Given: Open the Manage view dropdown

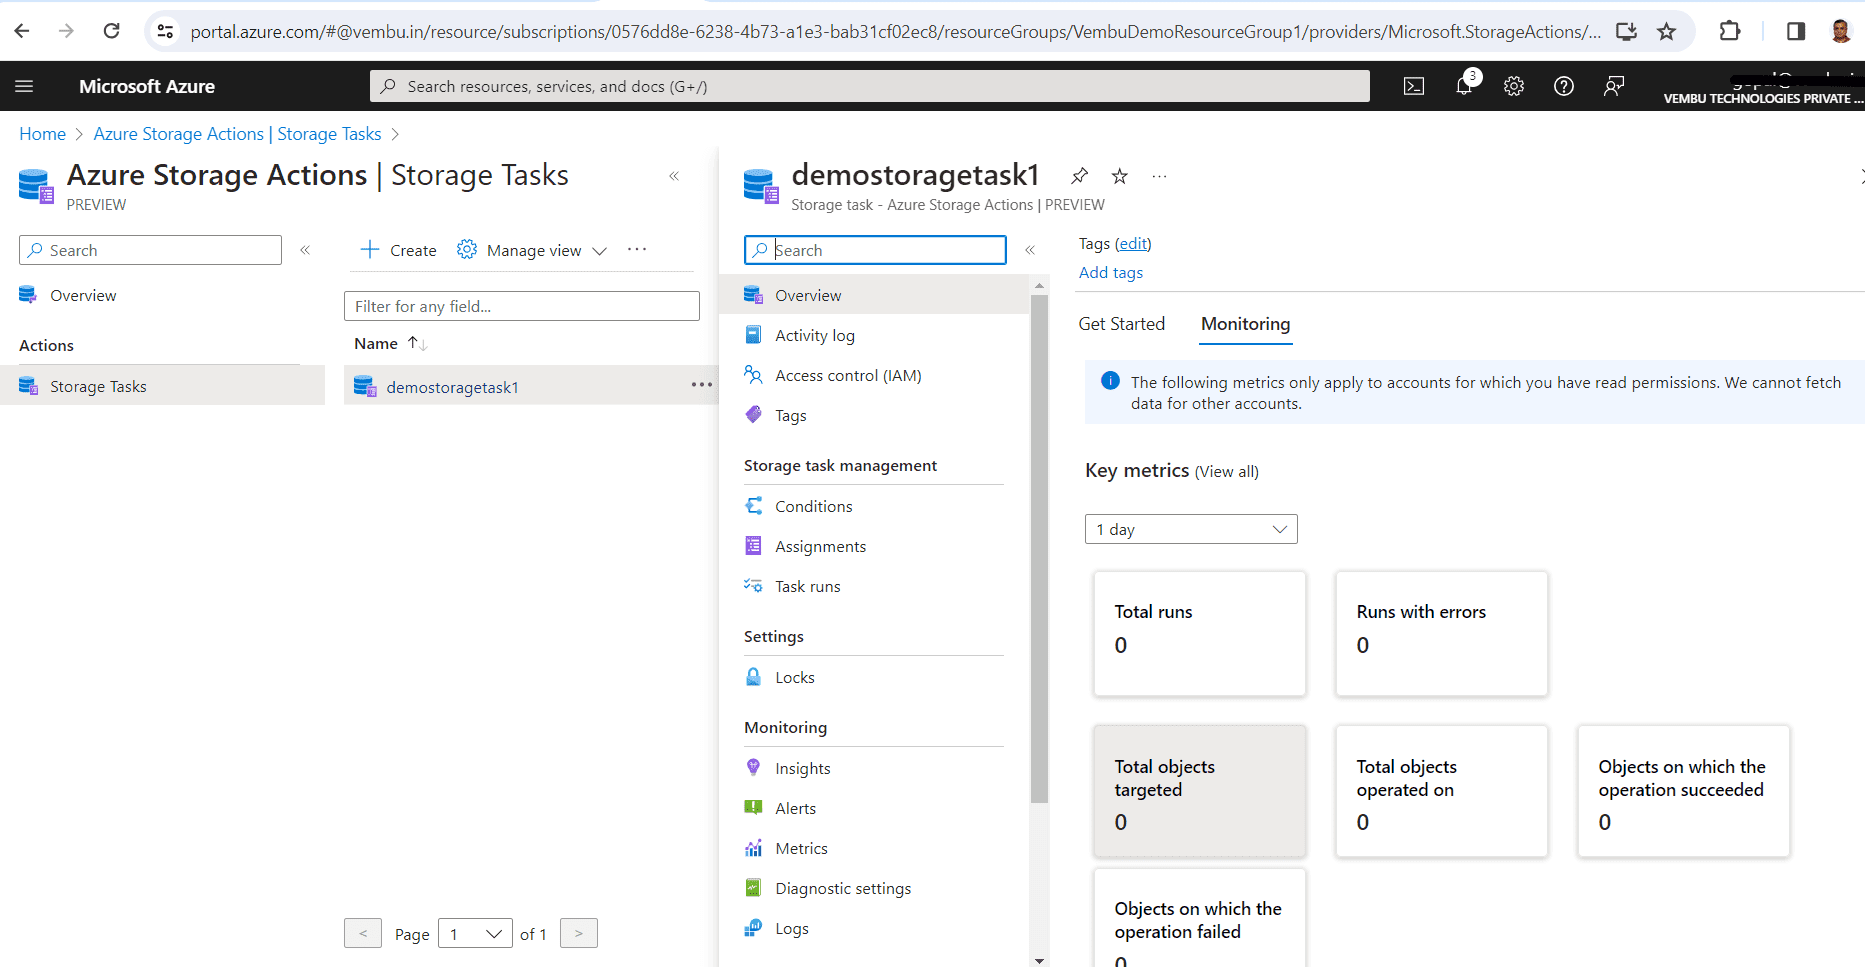Looking at the screenshot, I should 532,250.
